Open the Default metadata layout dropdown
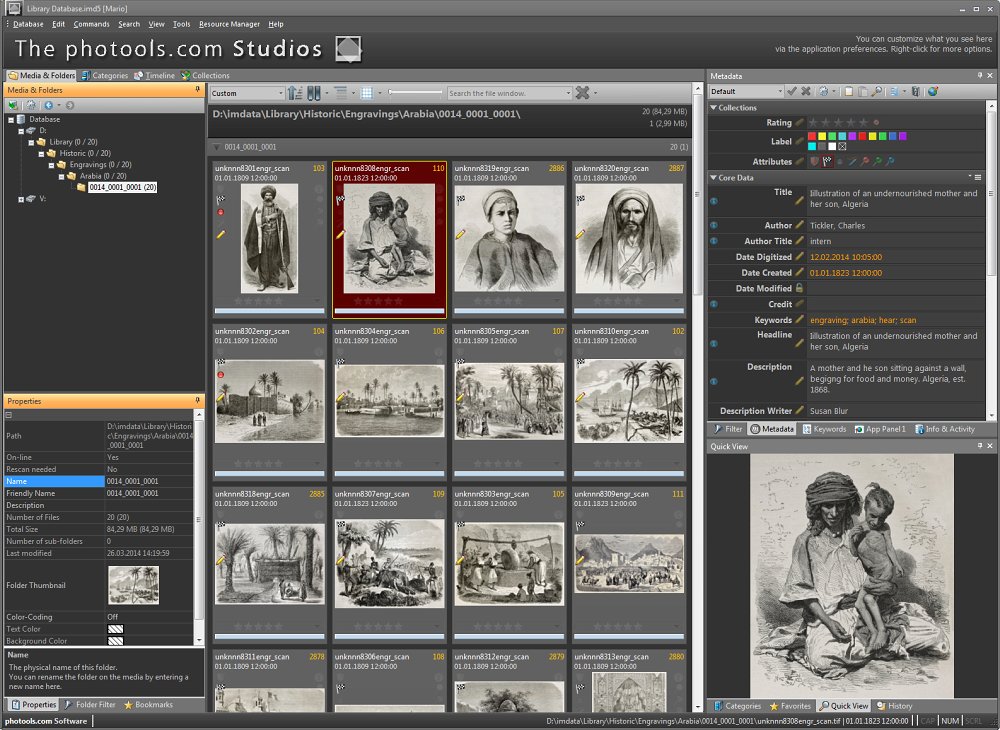The image size is (1000, 730). coord(780,91)
